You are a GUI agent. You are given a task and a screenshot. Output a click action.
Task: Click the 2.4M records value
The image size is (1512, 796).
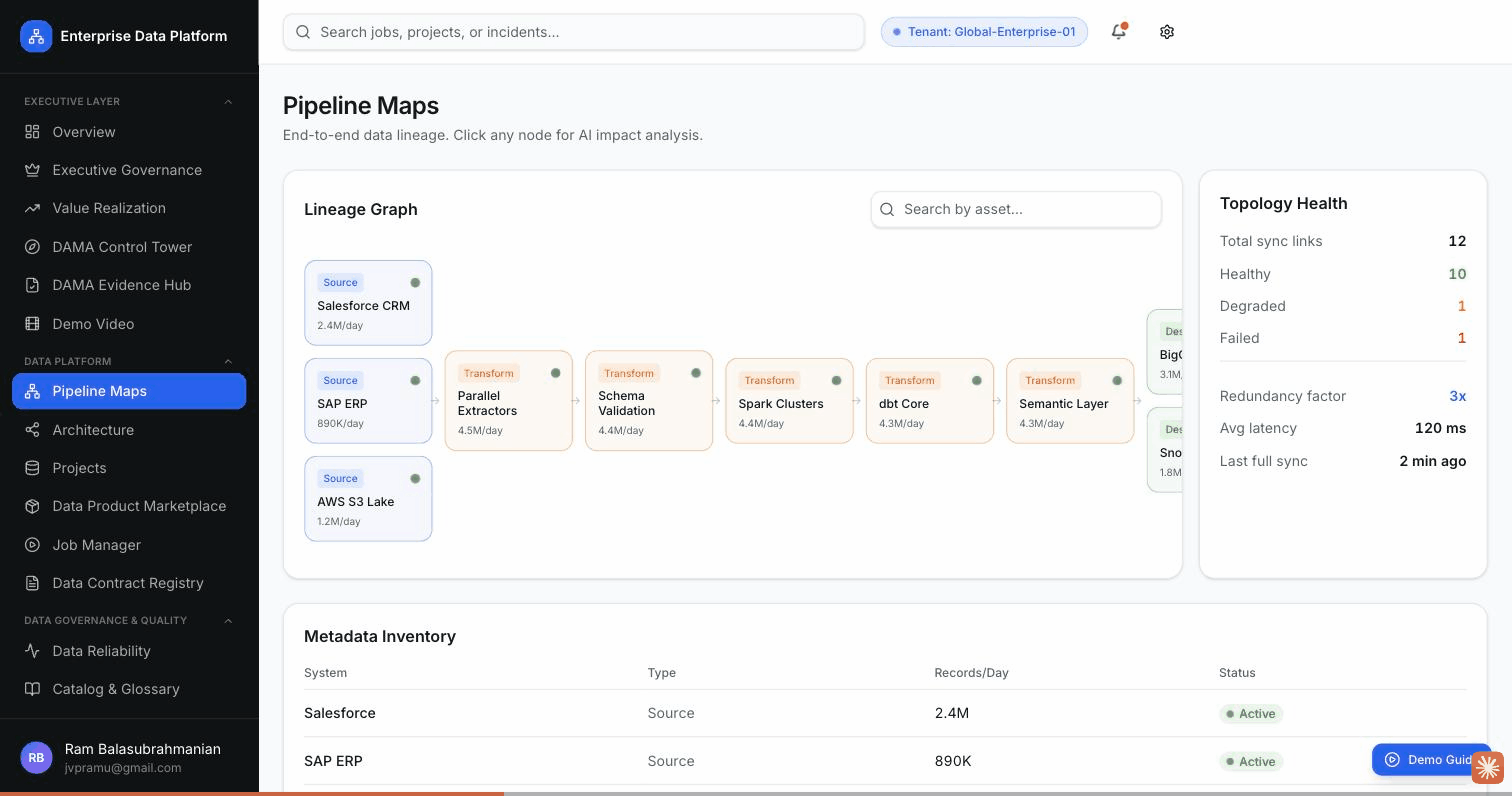[x=952, y=713]
